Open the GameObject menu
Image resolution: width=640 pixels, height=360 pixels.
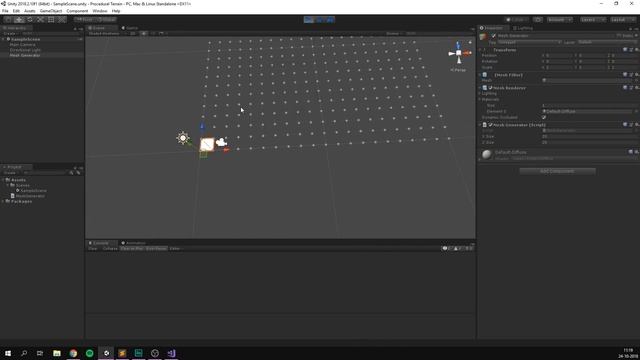(x=51, y=11)
